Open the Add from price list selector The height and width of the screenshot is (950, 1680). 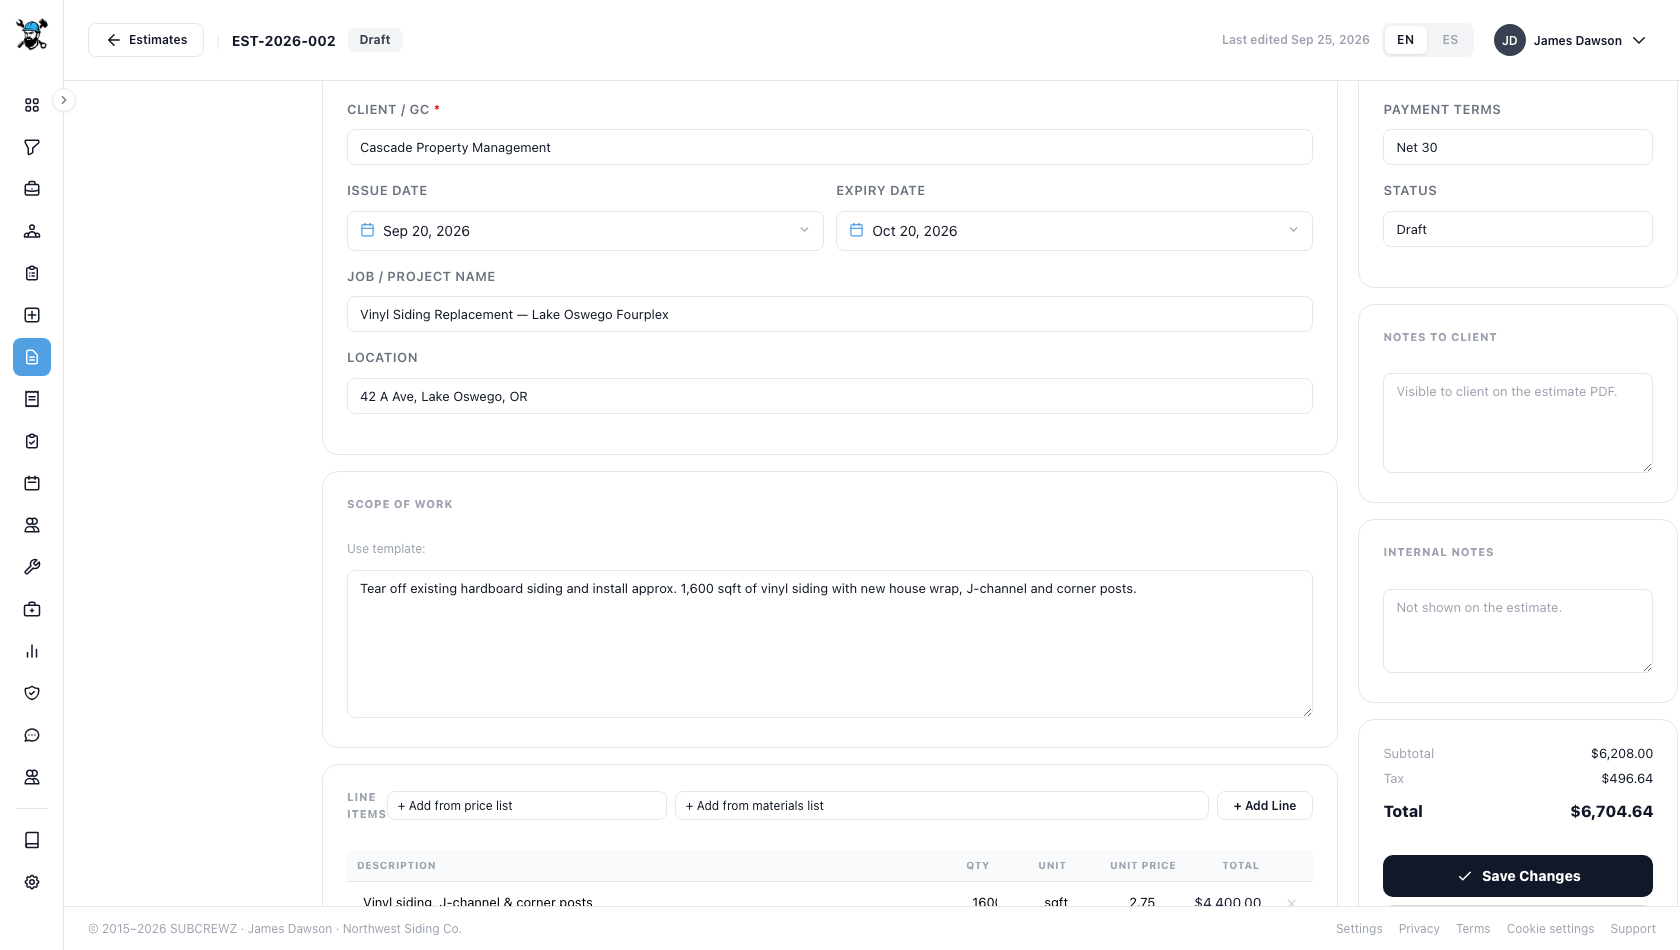[526, 806]
